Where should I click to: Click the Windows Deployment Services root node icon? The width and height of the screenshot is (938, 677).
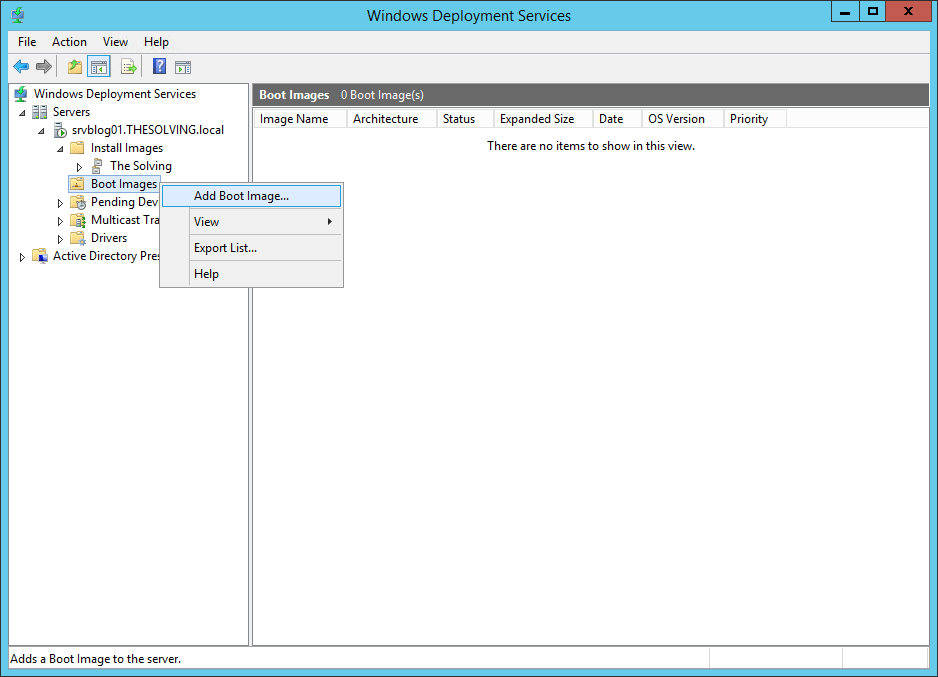pyautogui.click(x=21, y=94)
